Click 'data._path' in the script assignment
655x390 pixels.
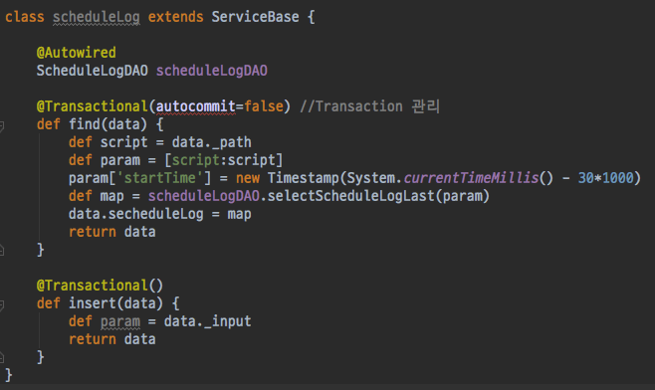212,142
